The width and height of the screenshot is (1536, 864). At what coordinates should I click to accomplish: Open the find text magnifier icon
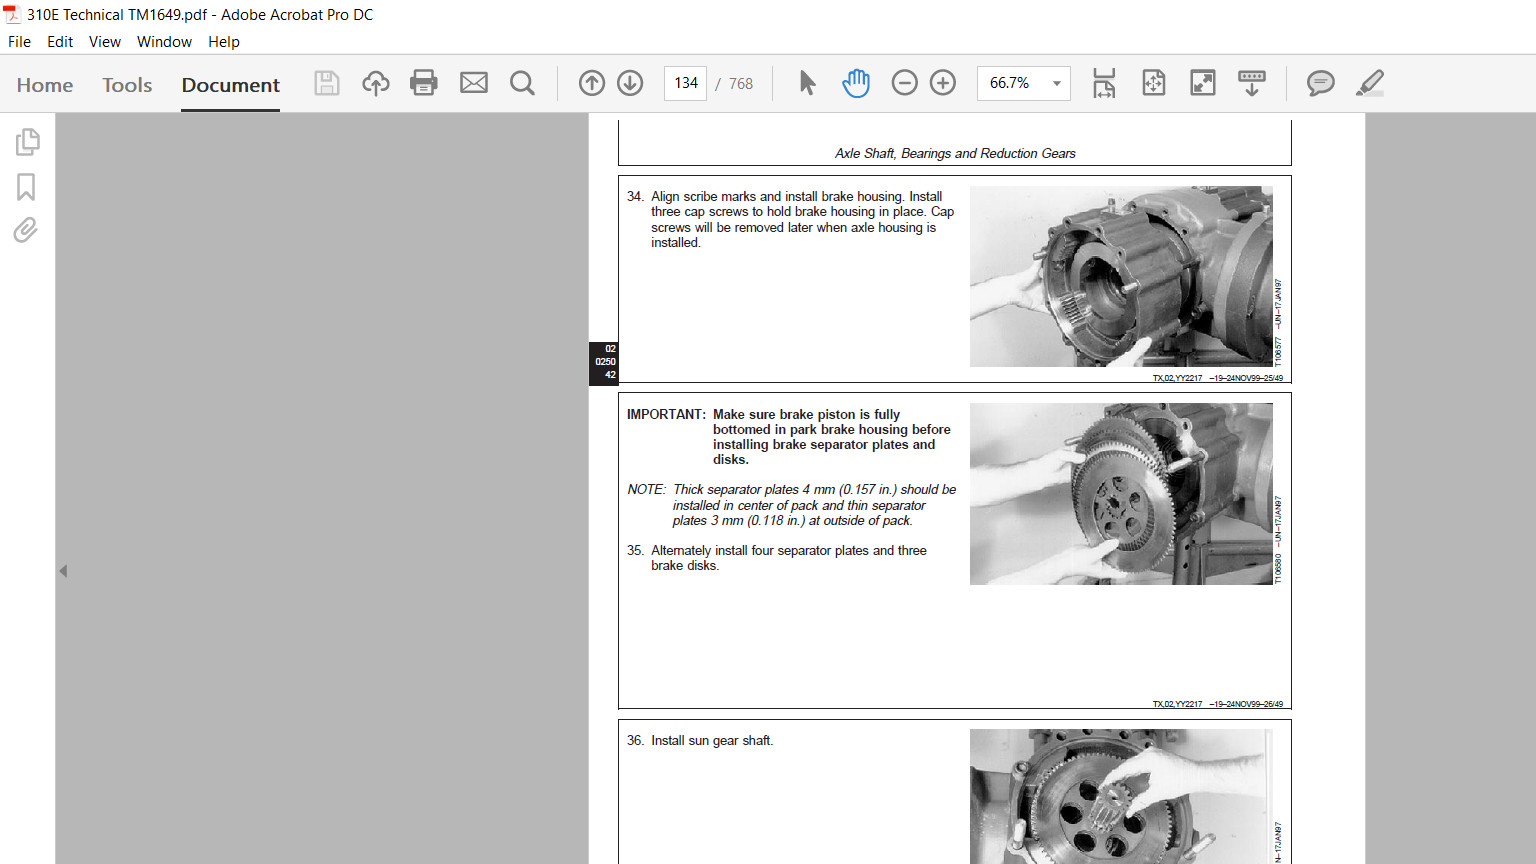522,83
